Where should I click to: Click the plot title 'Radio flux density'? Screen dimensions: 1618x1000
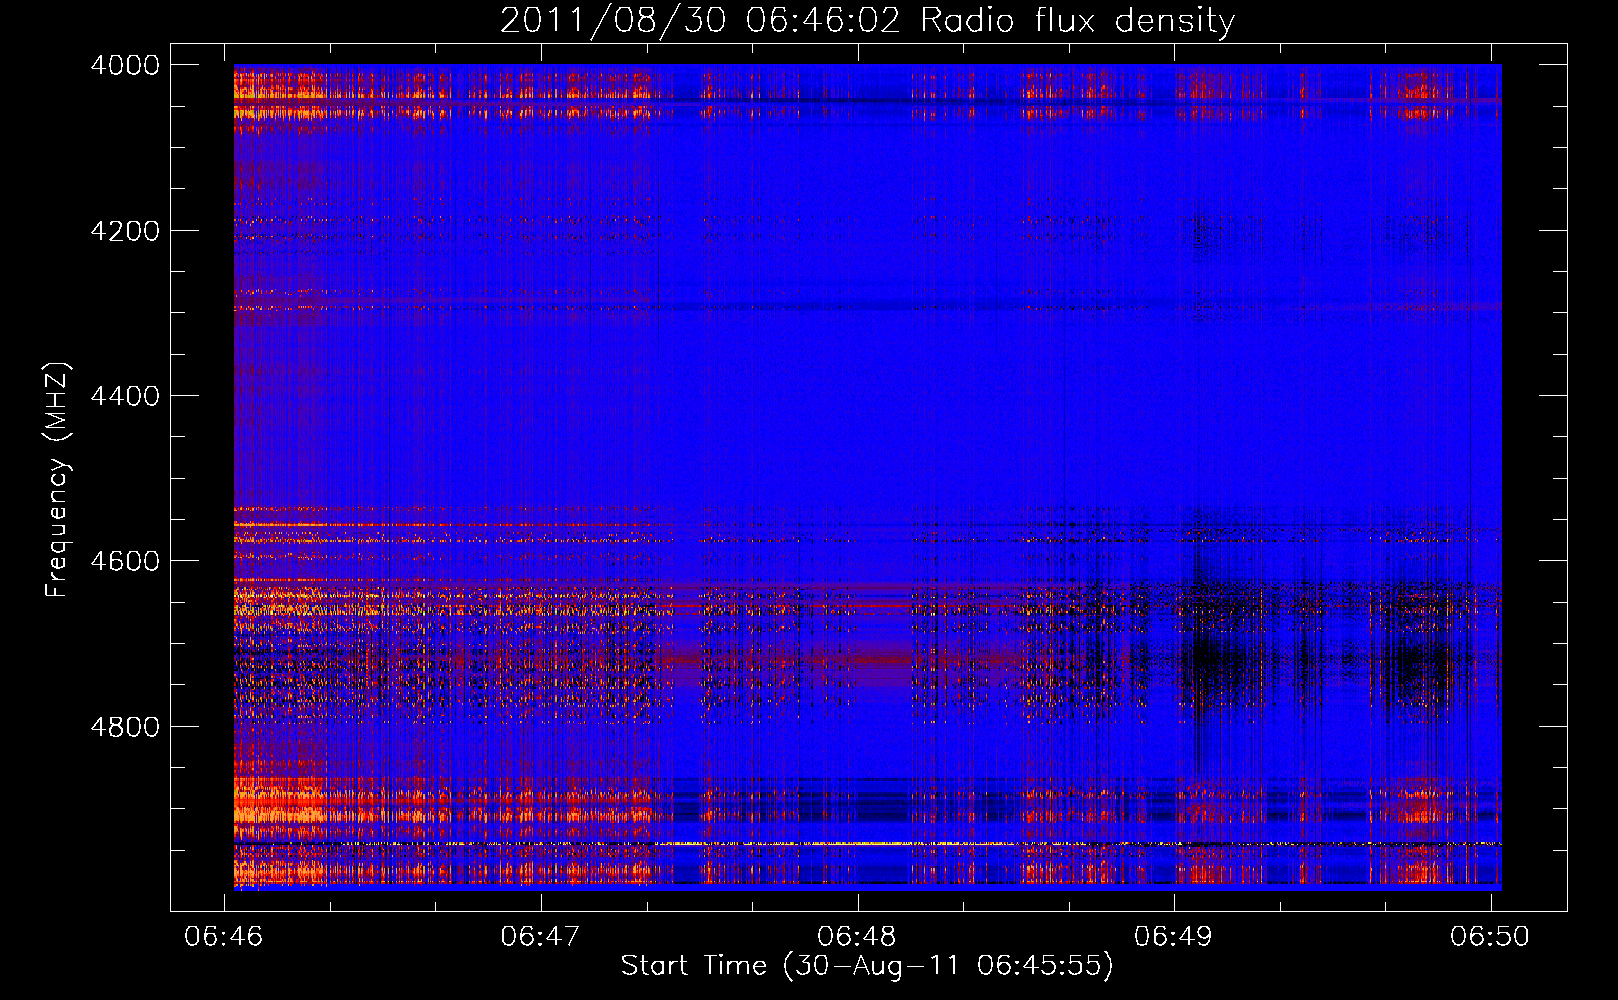click(1078, 21)
